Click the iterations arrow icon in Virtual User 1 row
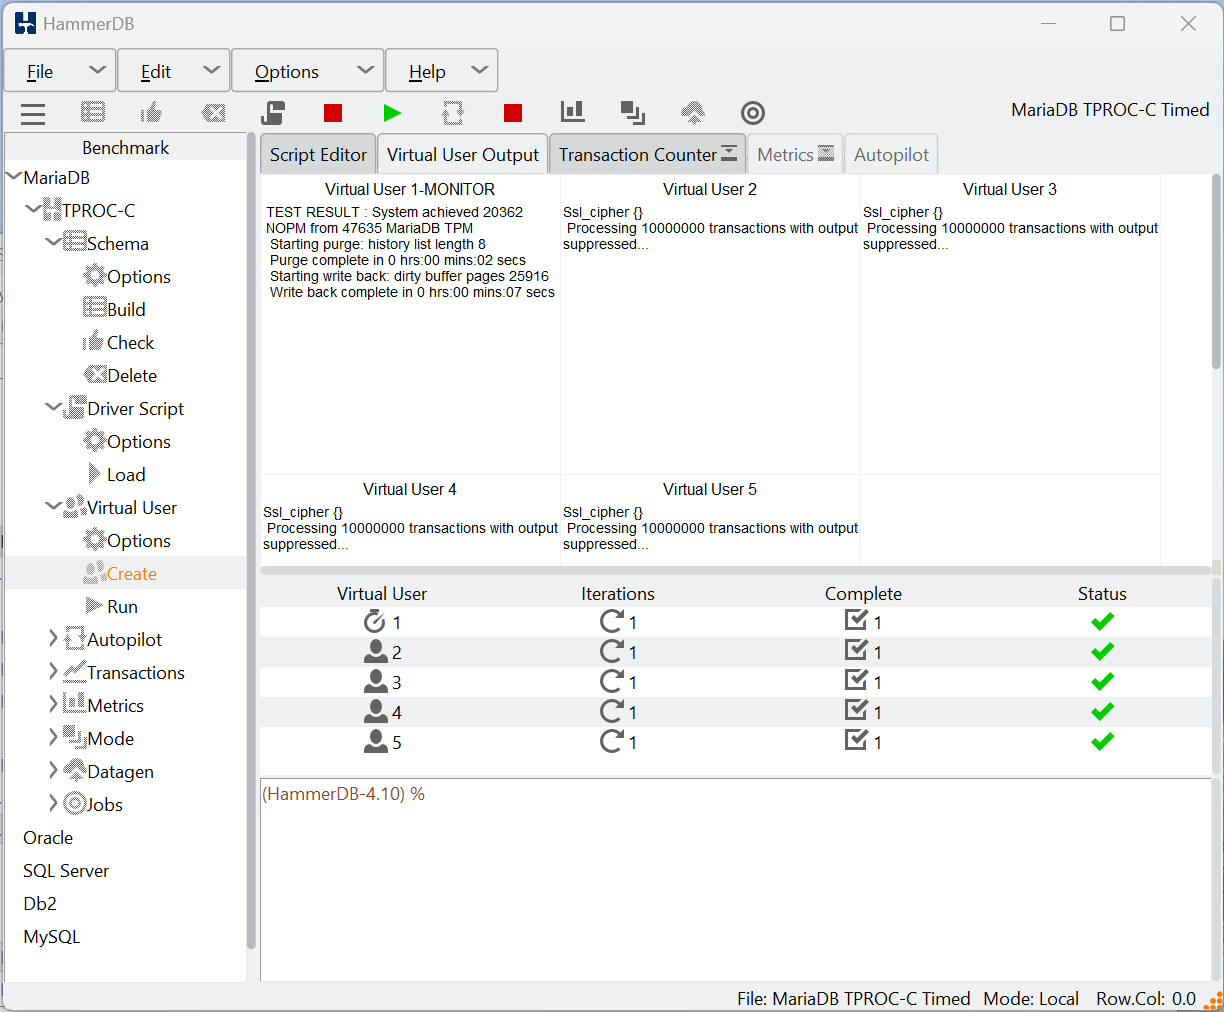 tap(612, 622)
